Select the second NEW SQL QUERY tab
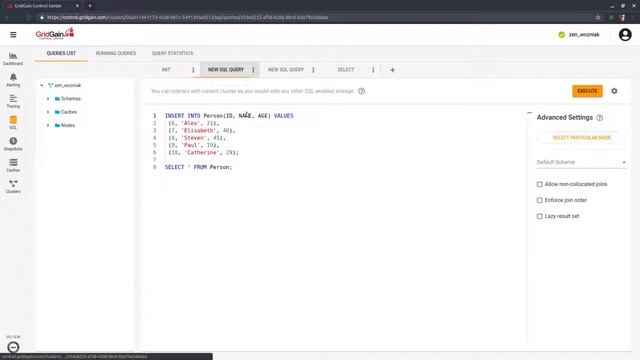 (x=286, y=70)
